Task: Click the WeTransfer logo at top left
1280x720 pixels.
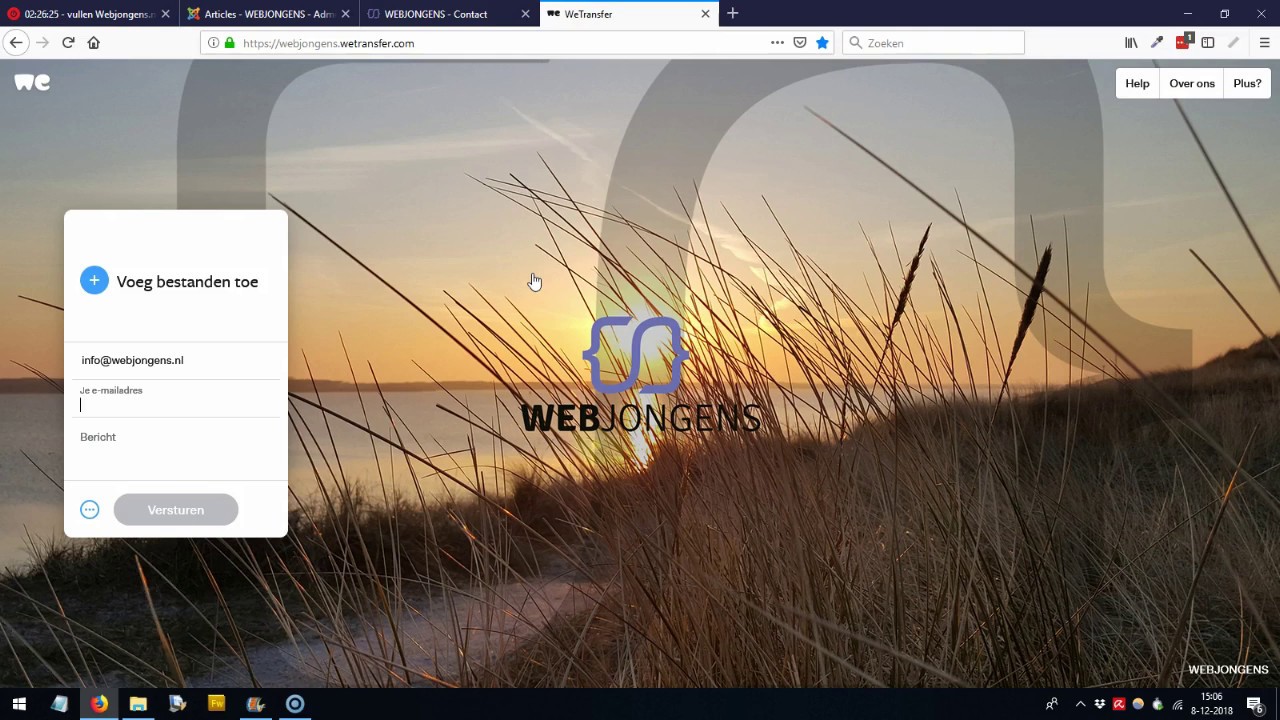Action: pyautogui.click(x=32, y=82)
